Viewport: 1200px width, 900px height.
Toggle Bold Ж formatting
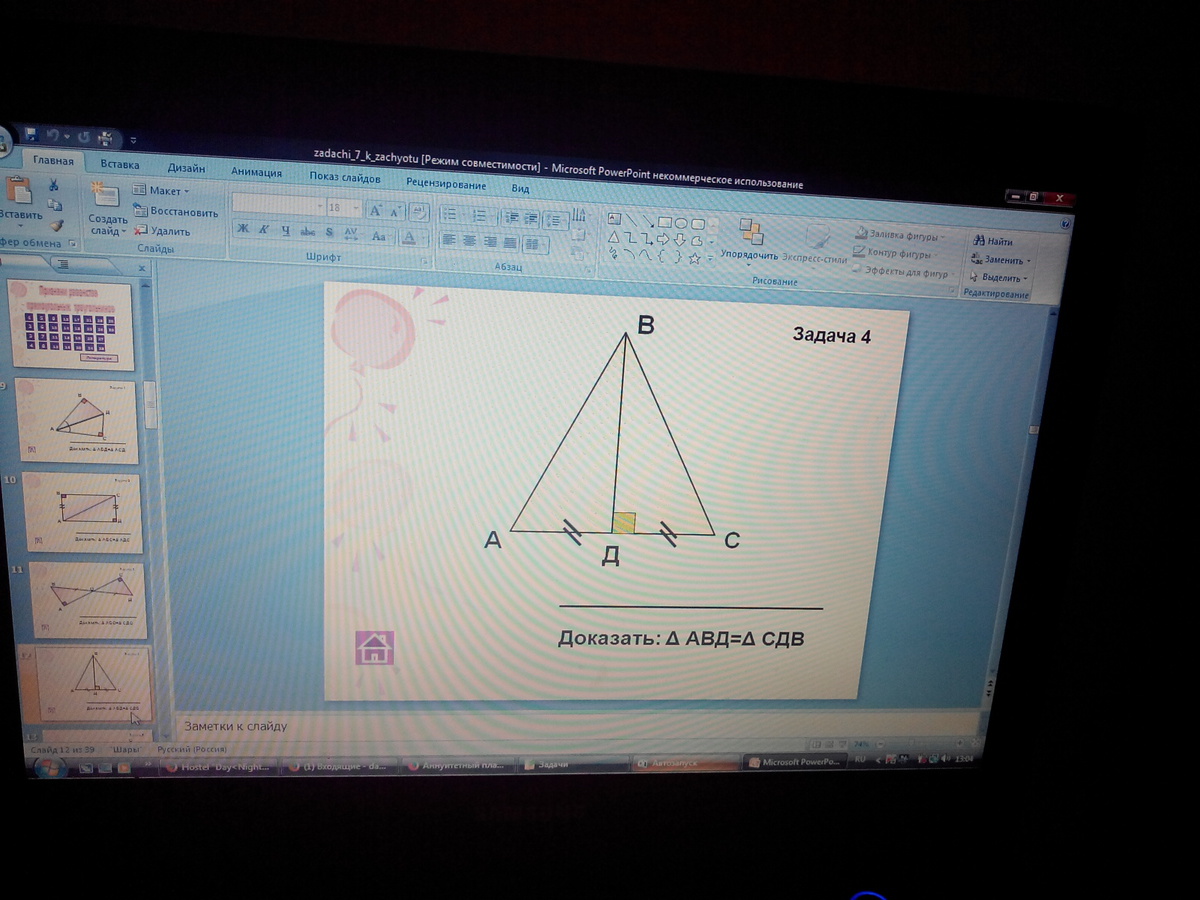[243, 229]
